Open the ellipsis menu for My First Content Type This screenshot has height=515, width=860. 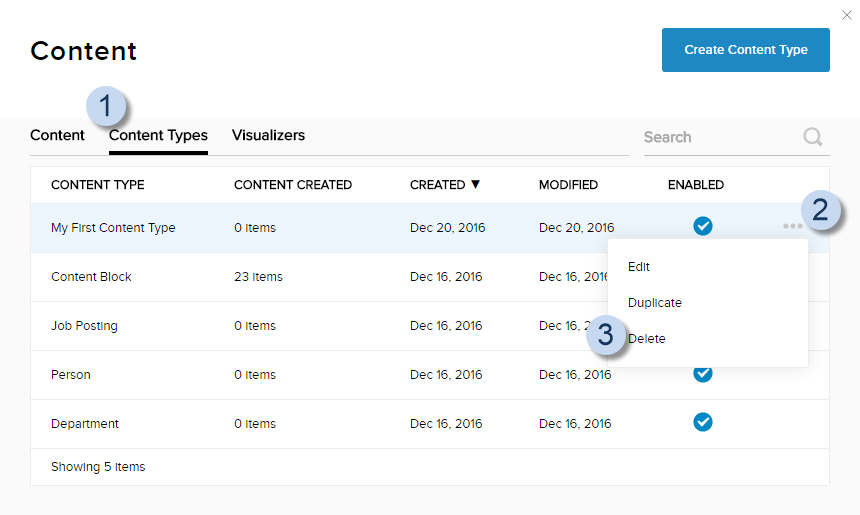pos(792,227)
